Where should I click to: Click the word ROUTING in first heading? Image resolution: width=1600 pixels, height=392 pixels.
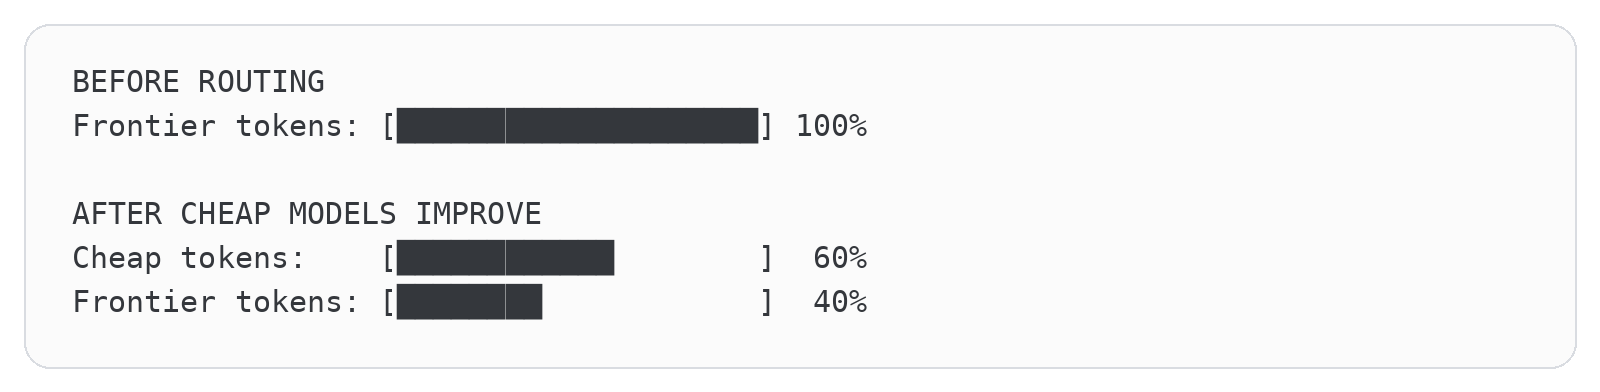[261, 82]
